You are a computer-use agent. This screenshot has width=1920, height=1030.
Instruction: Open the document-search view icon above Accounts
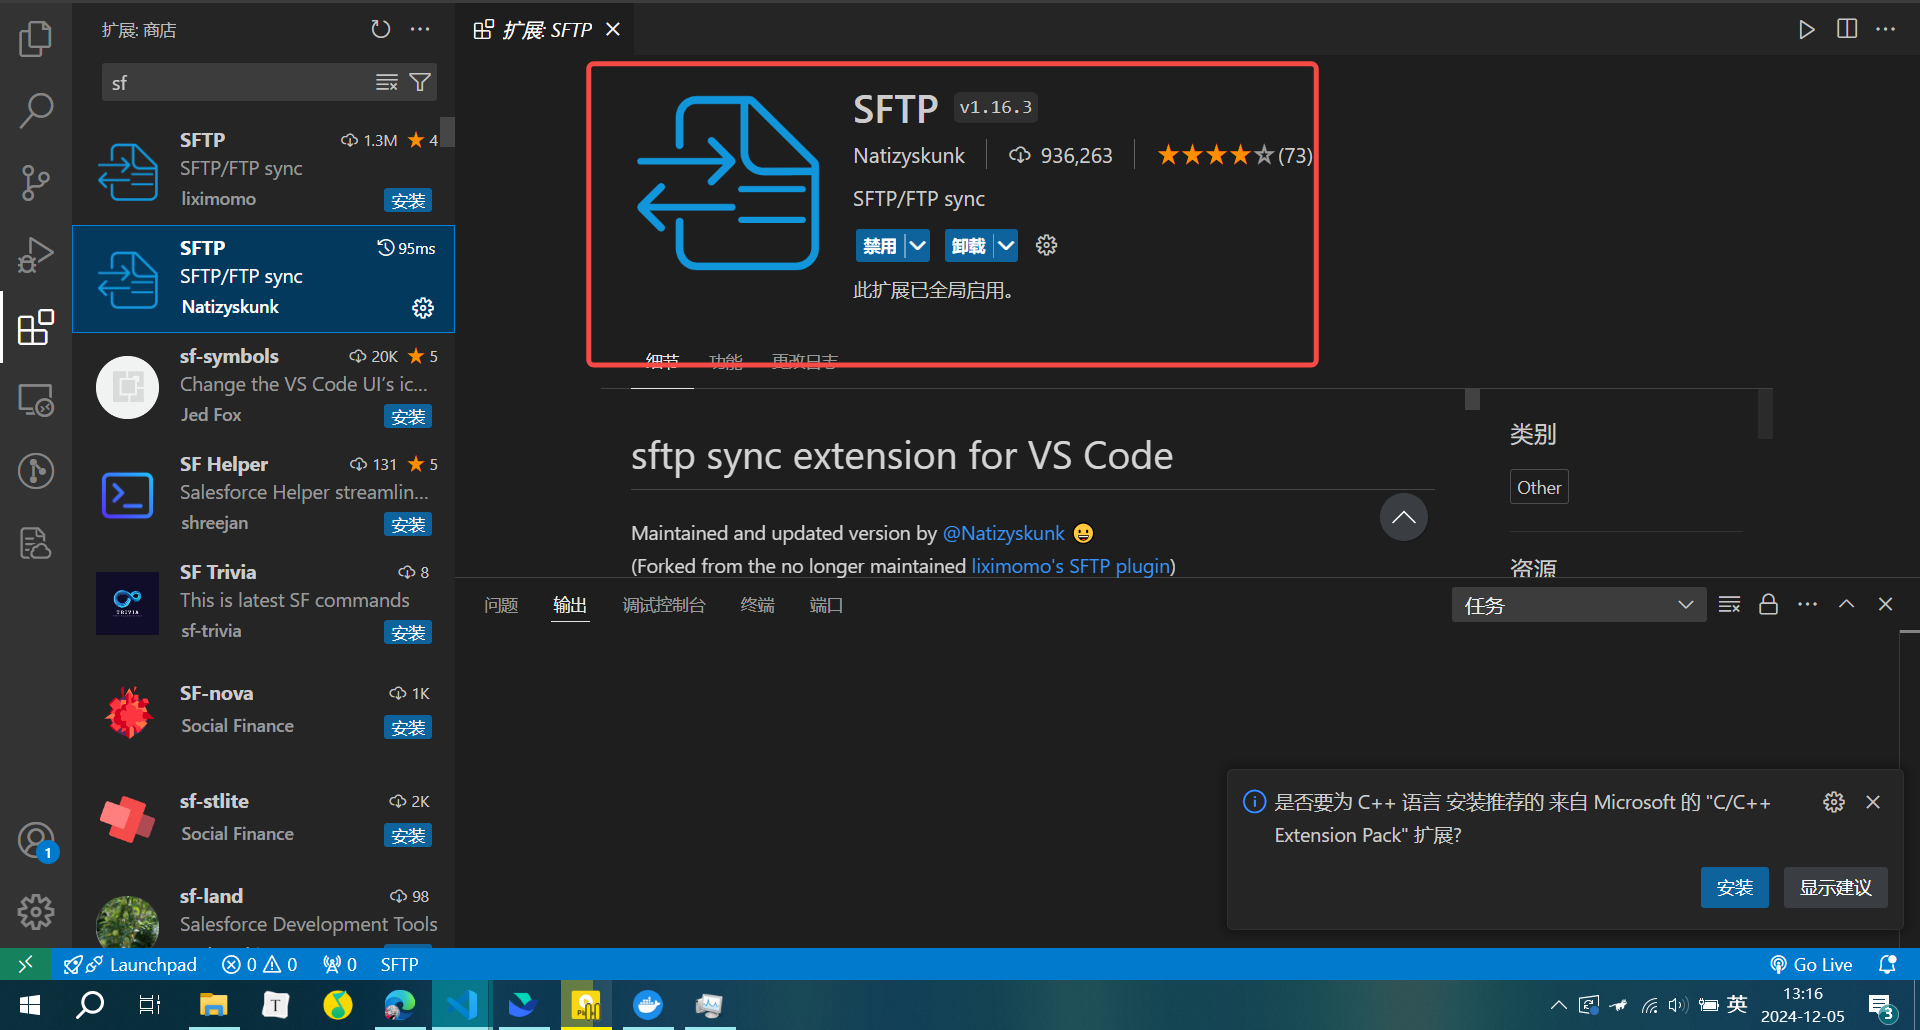pos(36,543)
